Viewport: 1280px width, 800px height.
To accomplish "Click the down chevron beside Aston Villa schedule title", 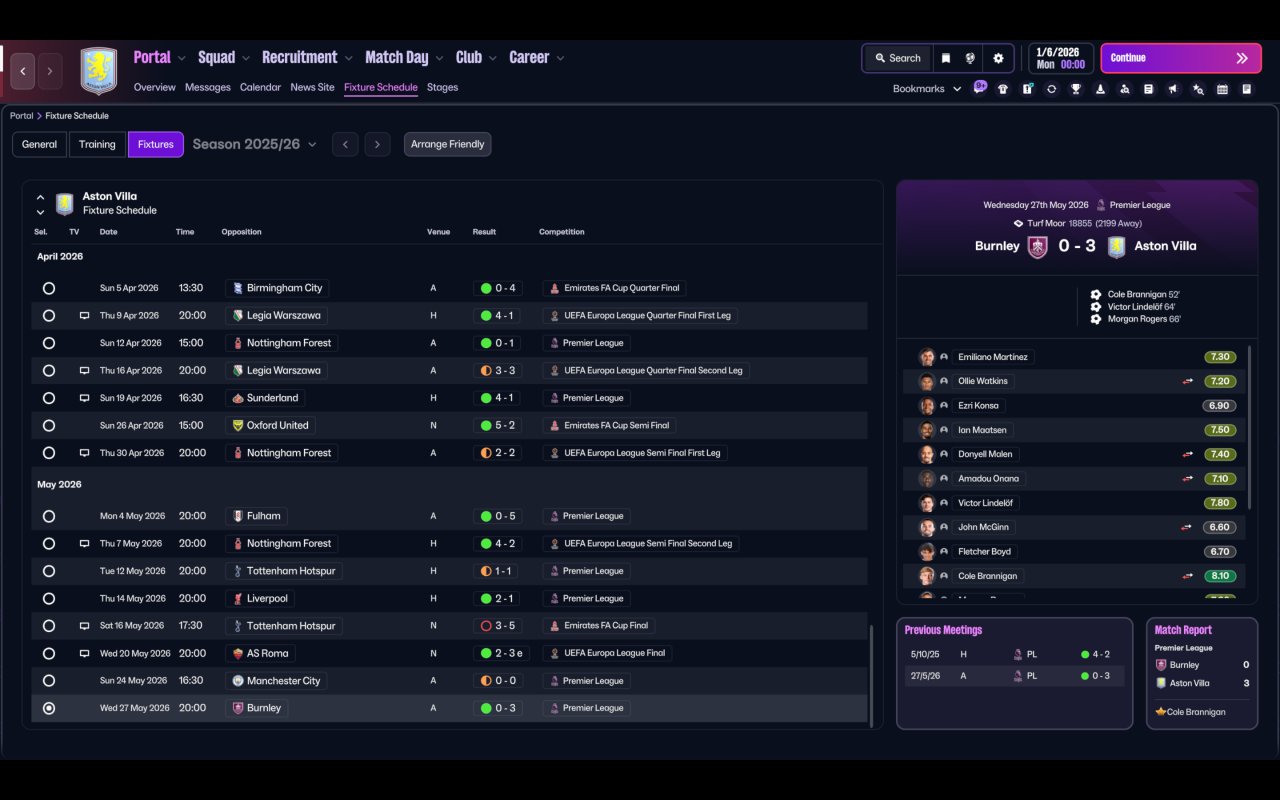I will (x=40, y=212).
